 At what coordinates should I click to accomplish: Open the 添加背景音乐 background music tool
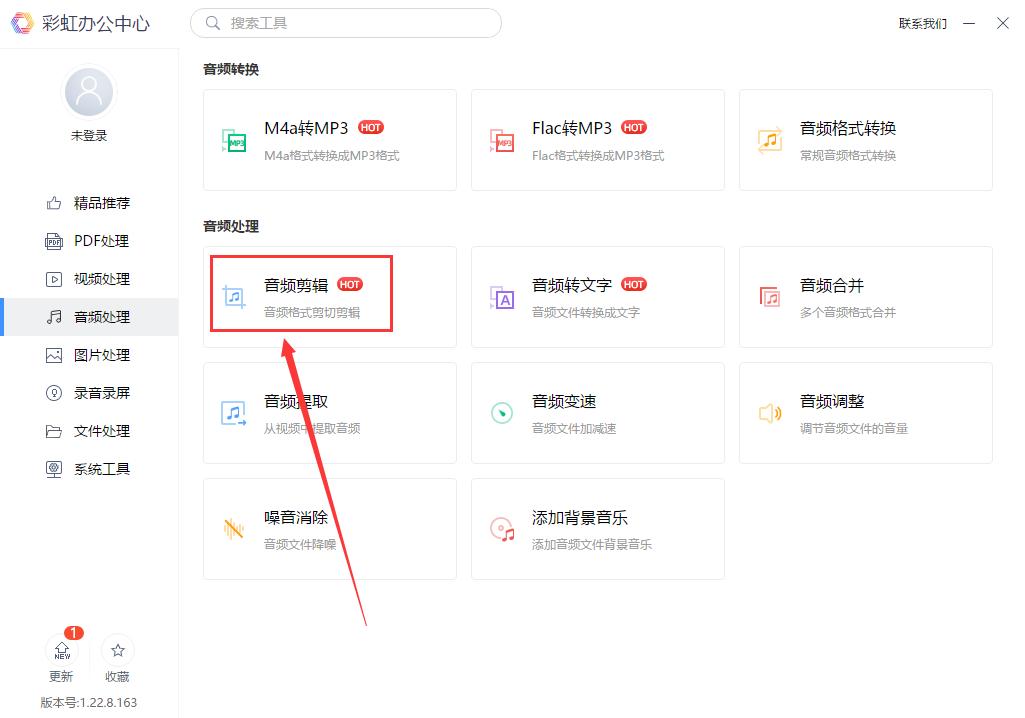[x=597, y=529]
